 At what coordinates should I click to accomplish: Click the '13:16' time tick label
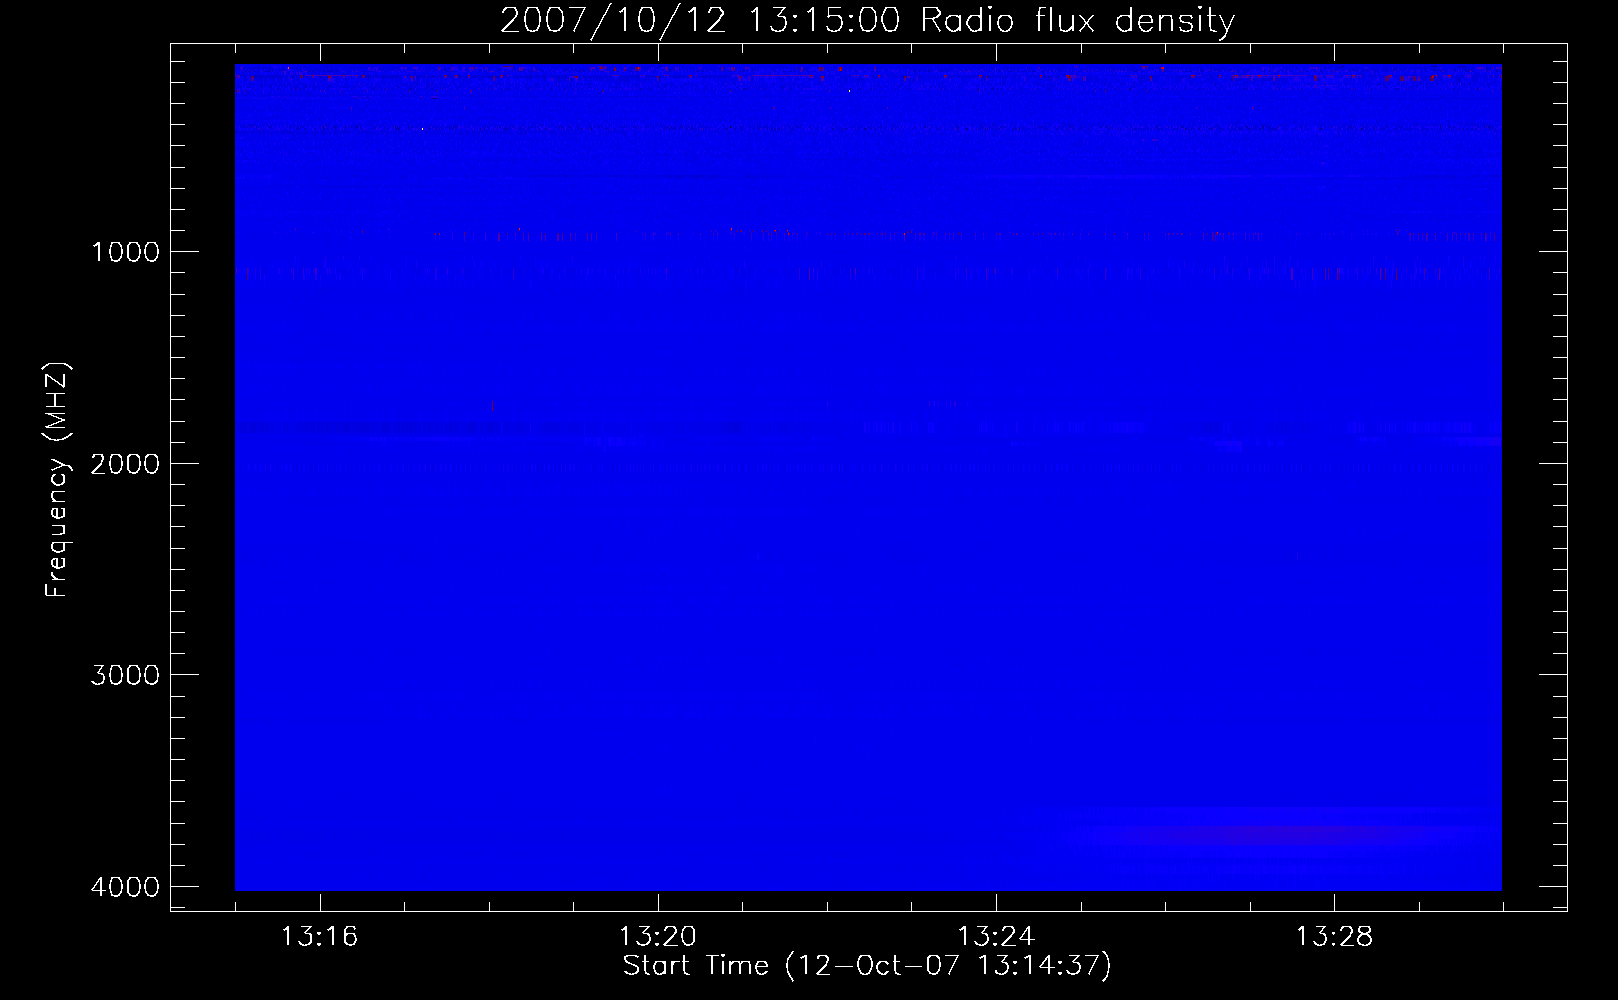tap(319, 937)
